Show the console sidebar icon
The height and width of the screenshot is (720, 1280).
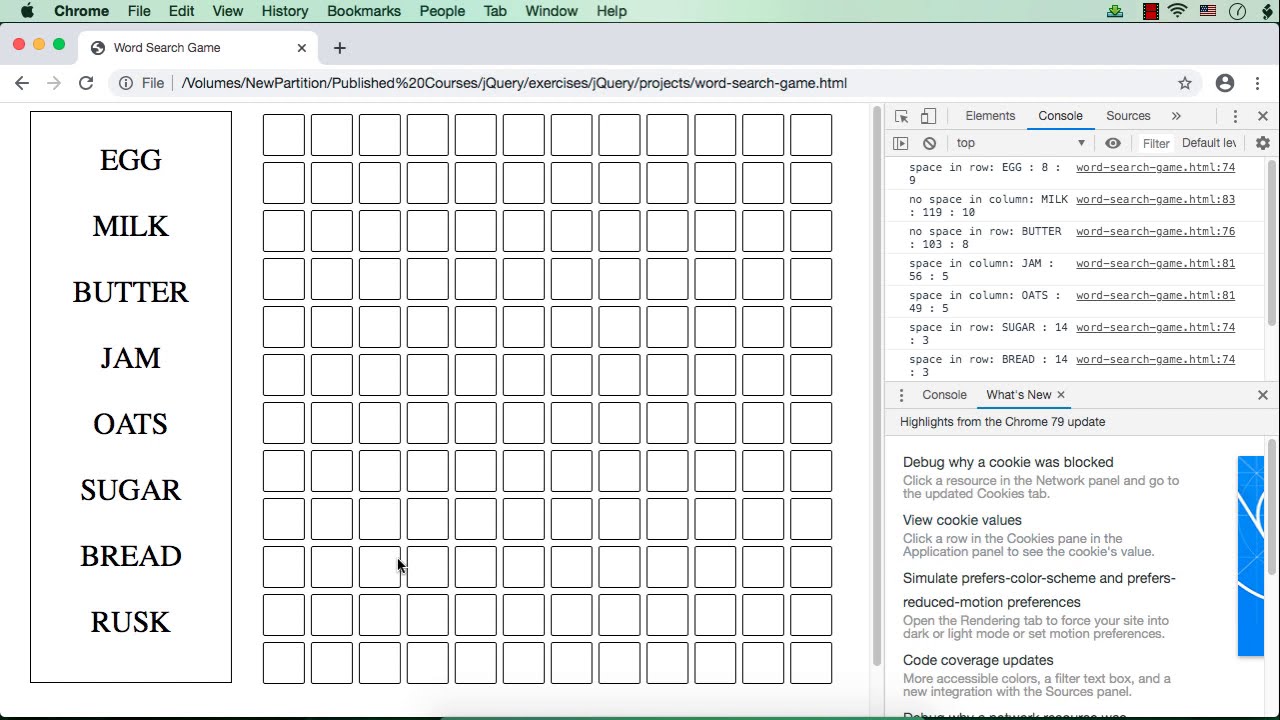pos(901,143)
